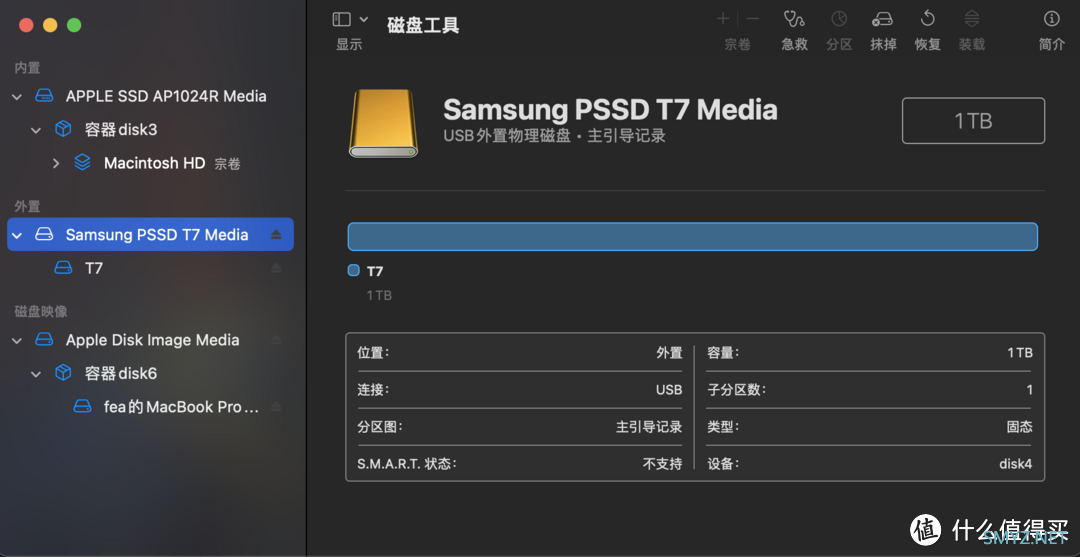Click the 磁盘映像 sidebar section header
The width and height of the screenshot is (1080, 557).
(x=41, y=311)
